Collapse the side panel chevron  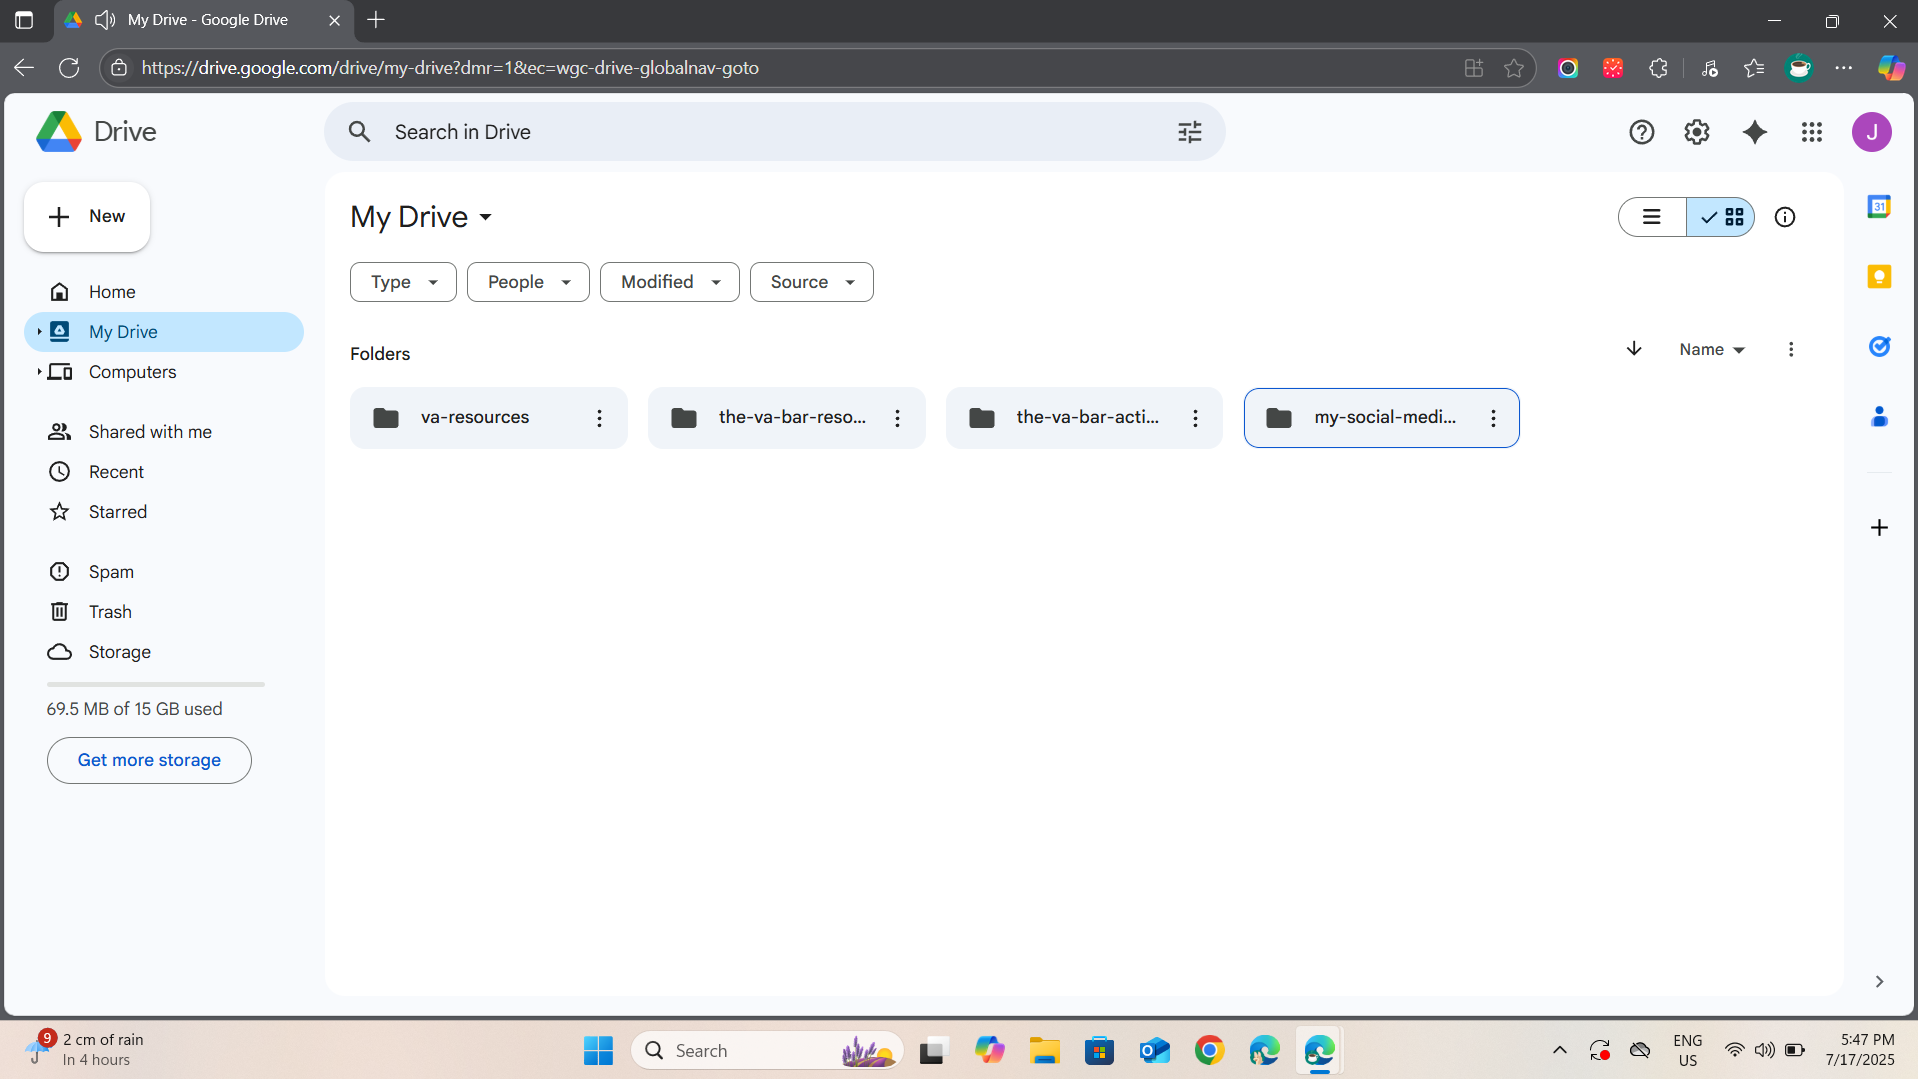(1879, 981)
